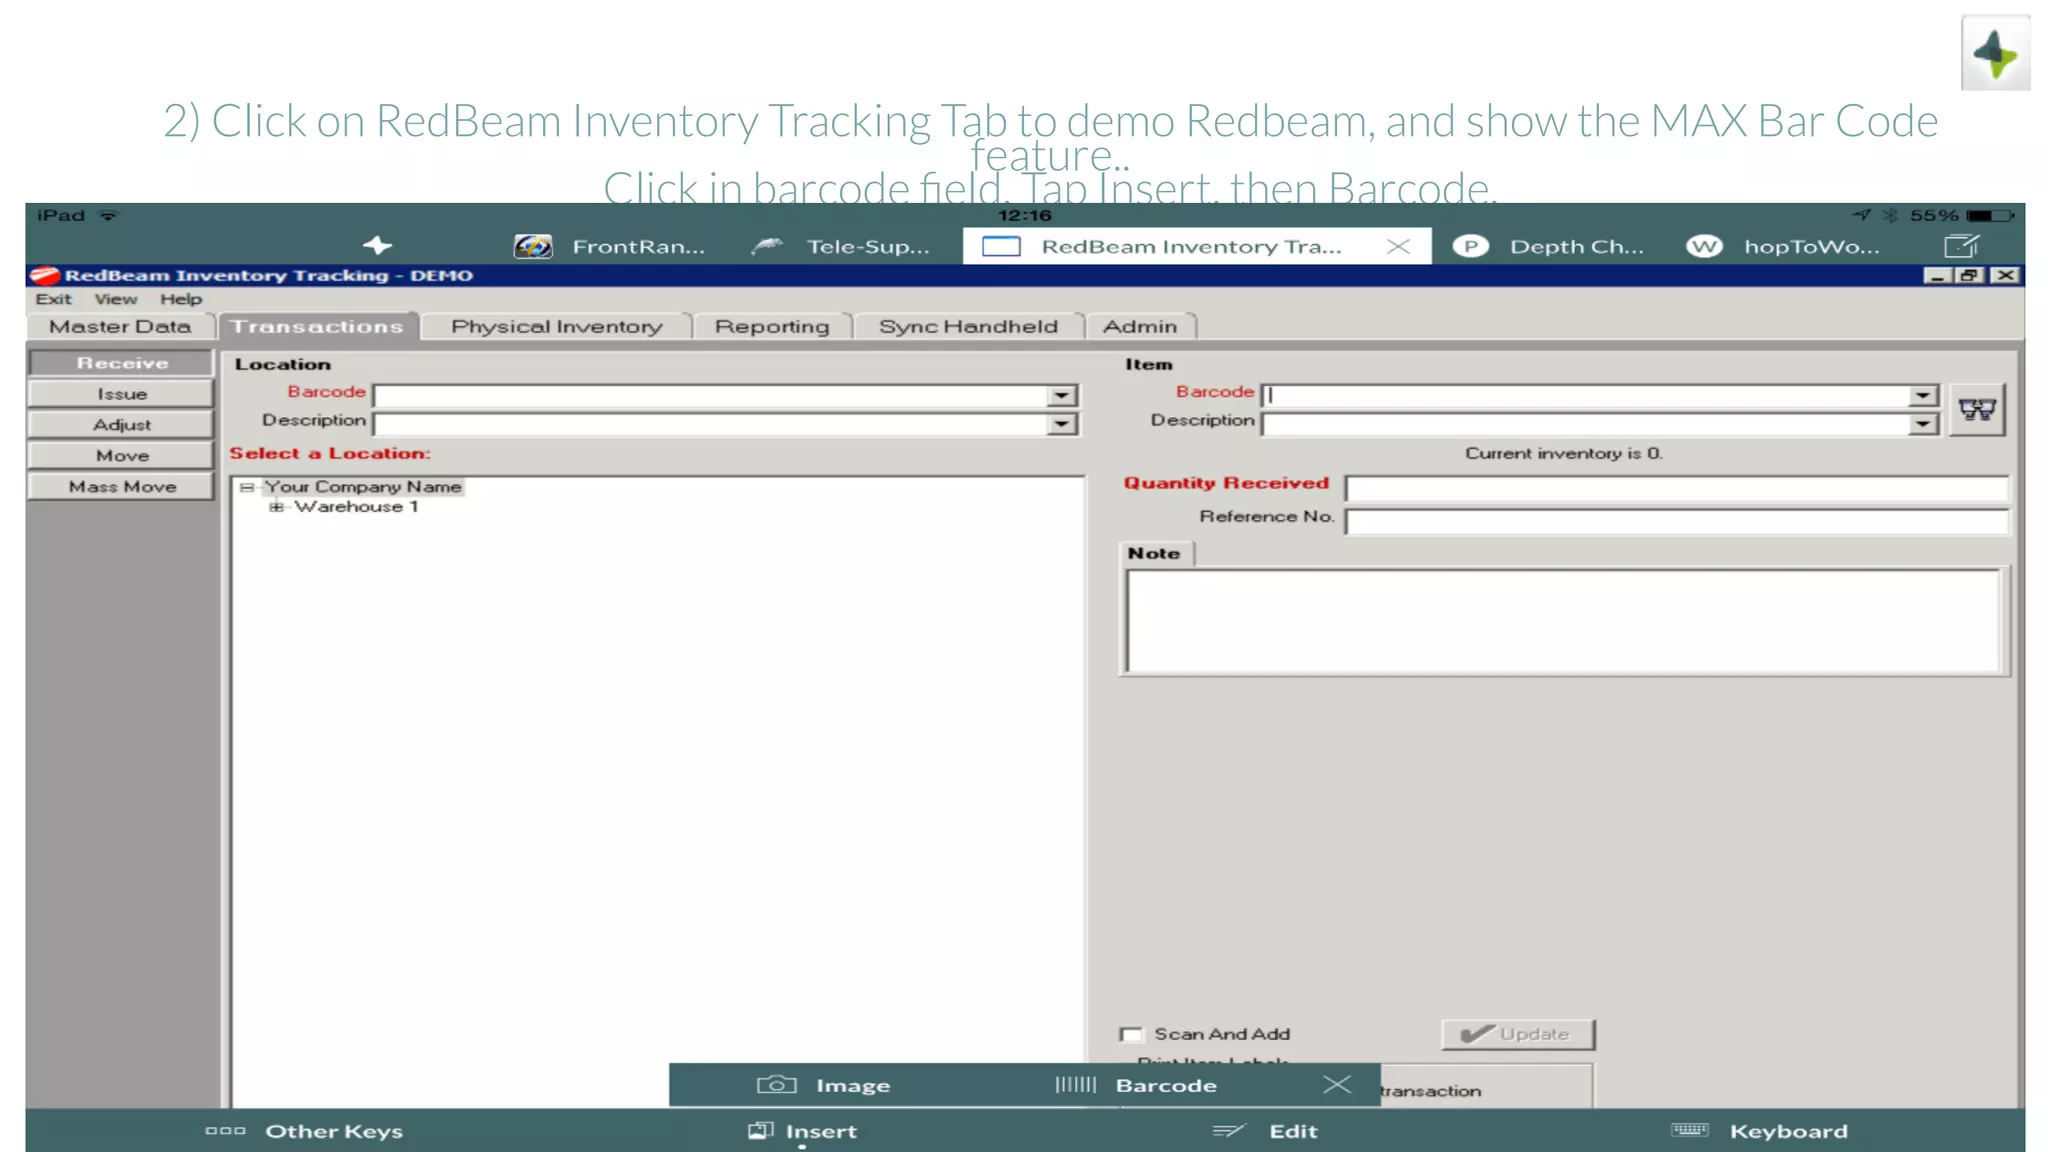Open the Item Description dropdown arrow
This screenshot has height=1152, width=2048.
click(1922, 424)
